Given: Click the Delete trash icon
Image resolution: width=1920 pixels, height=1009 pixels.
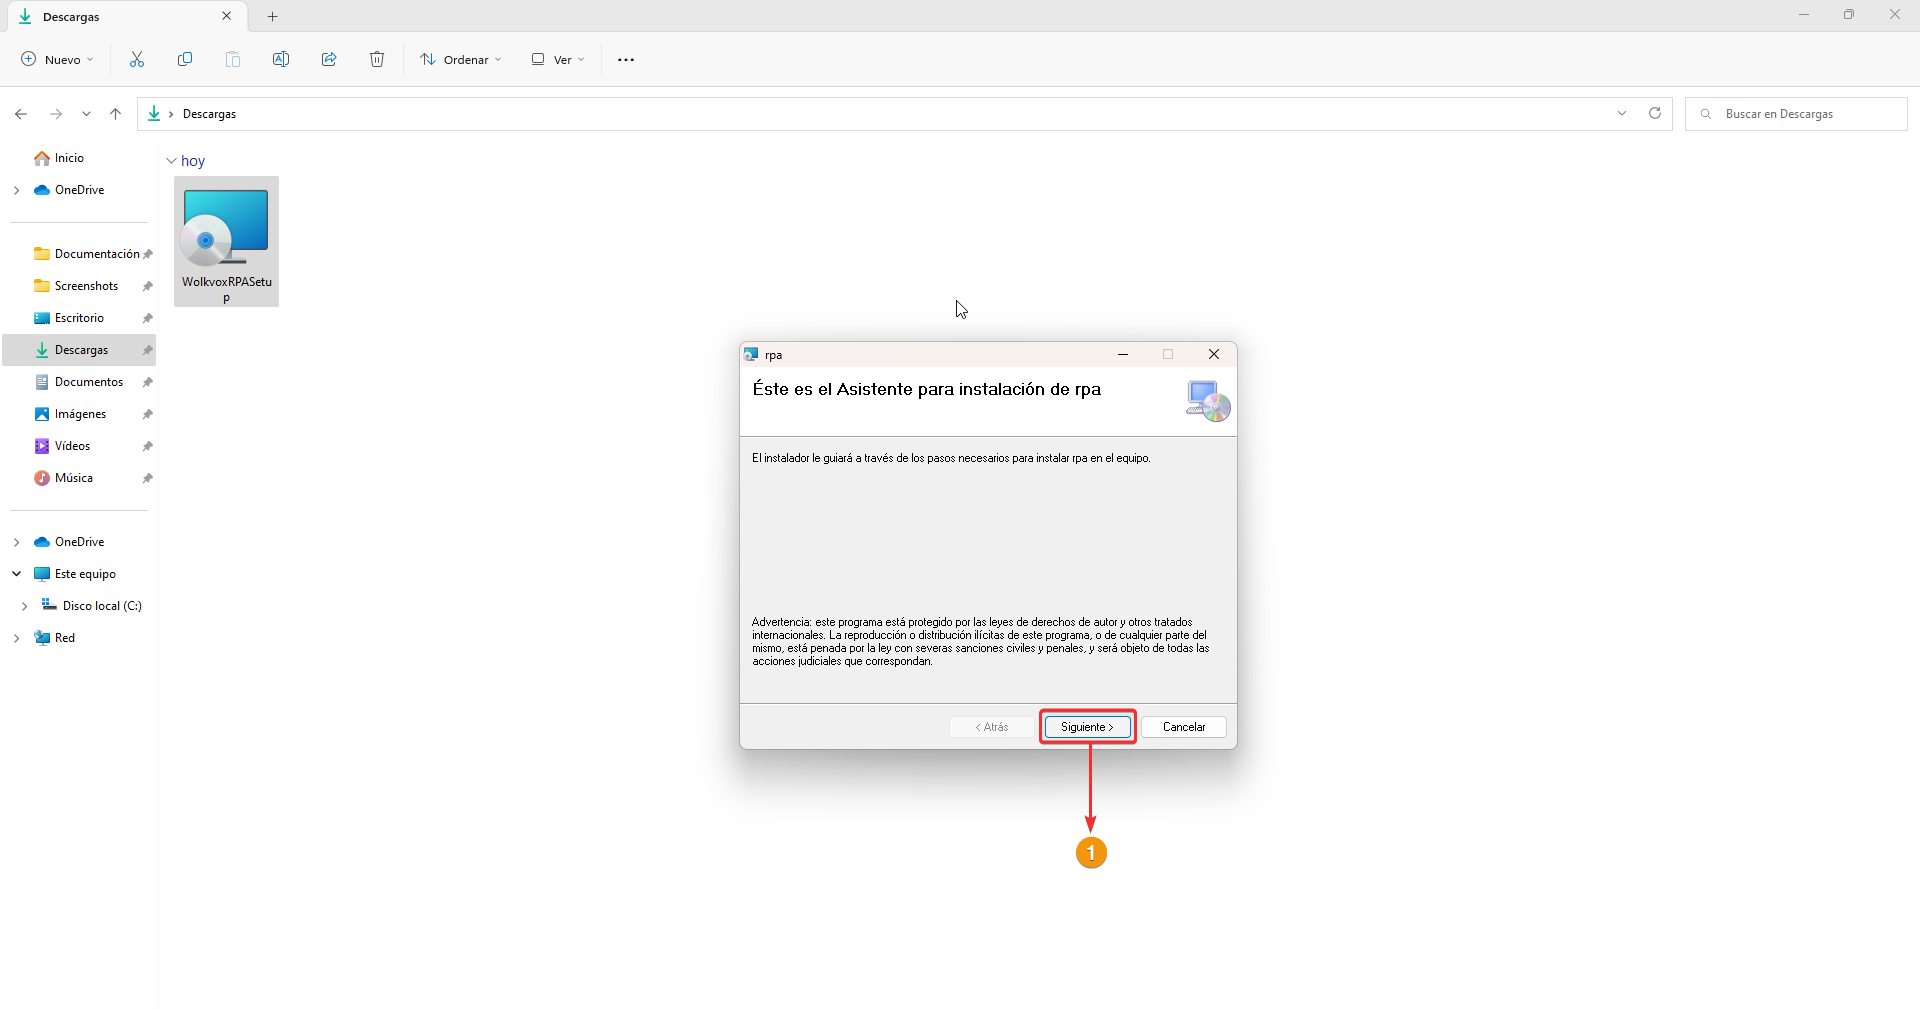Looking at the screenshot, I should (x=377, y=60).
